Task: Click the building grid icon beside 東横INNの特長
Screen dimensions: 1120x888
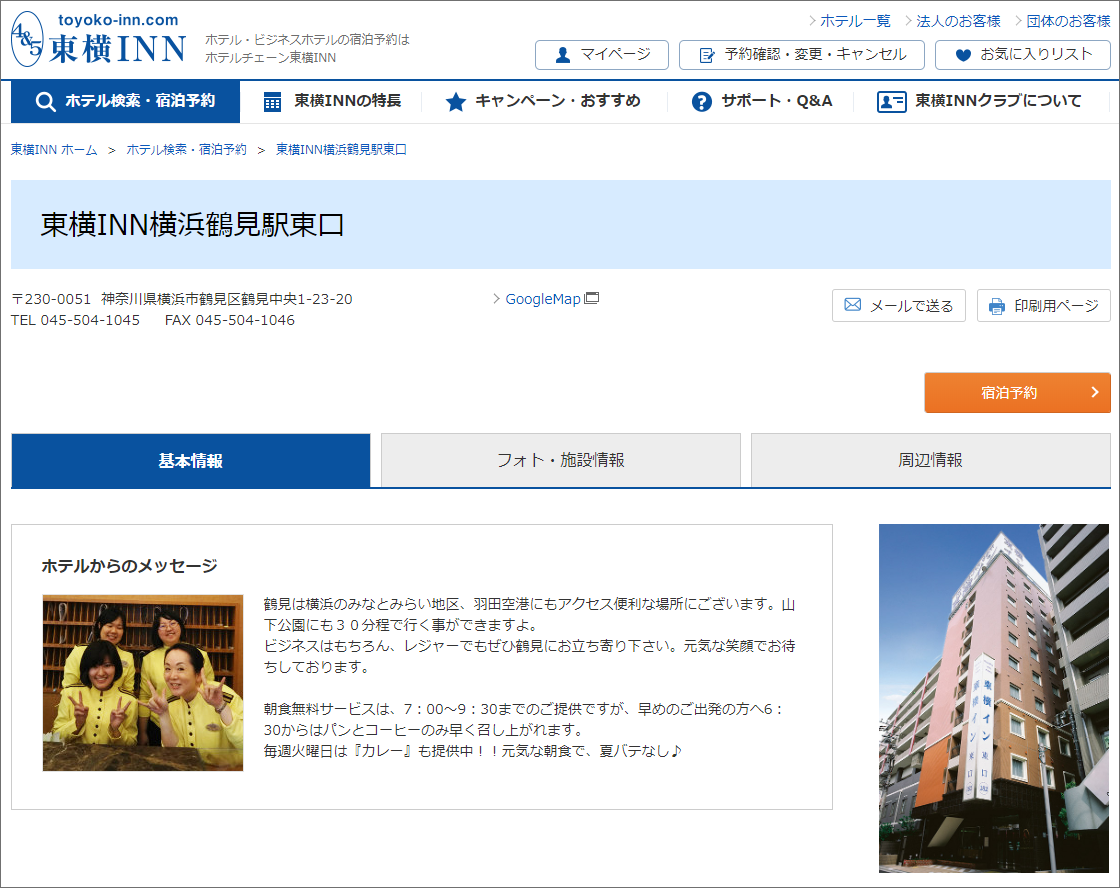Action: coord(272,102)
